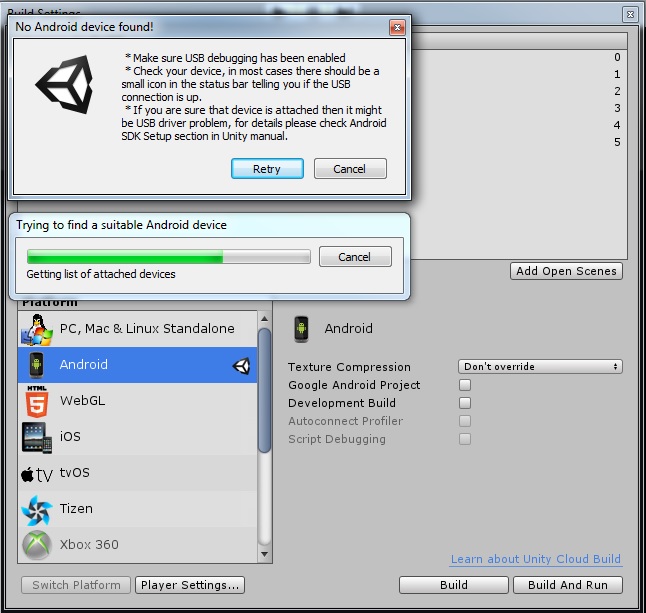Click the Android phone icon in platform list
Screen dimensions: 646x613
pos(36,365)
